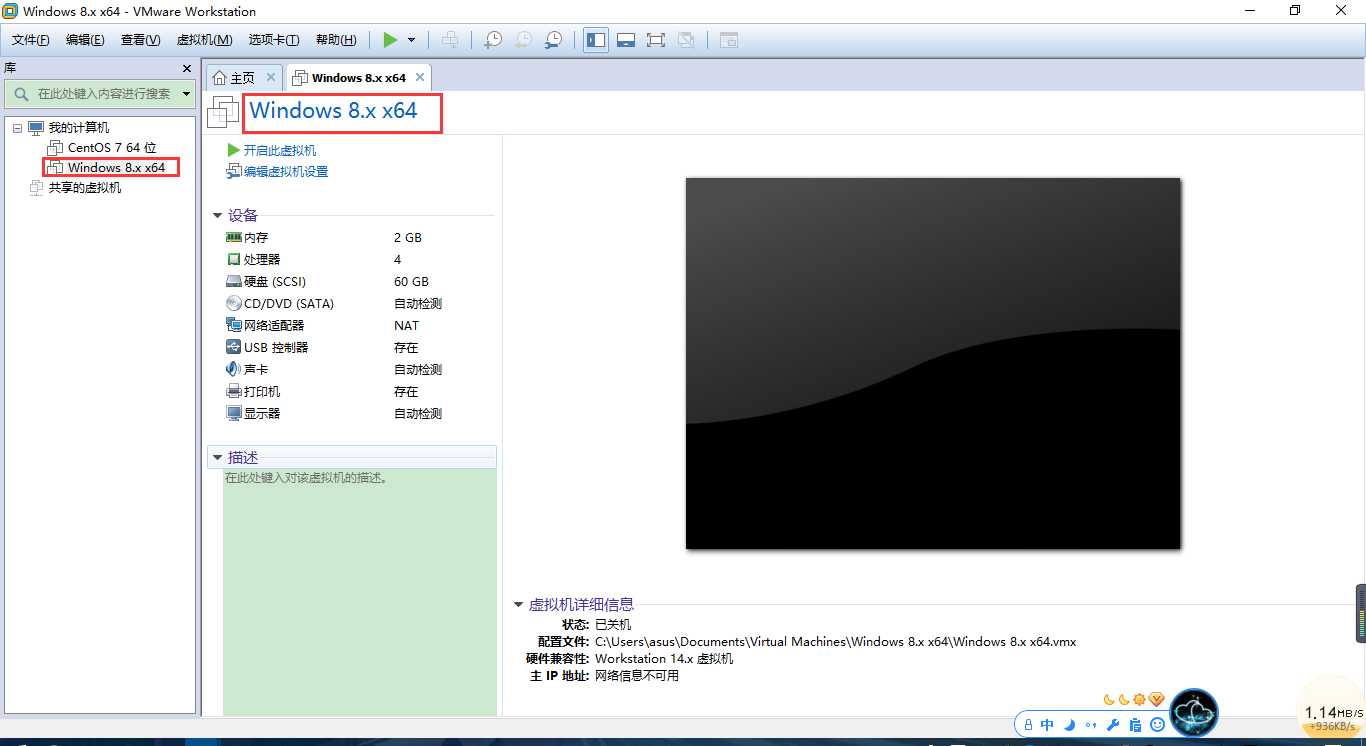This screenshot has width=1366, height=746.
Task: Click the IME lock icon
Action: pos(1029,725)
